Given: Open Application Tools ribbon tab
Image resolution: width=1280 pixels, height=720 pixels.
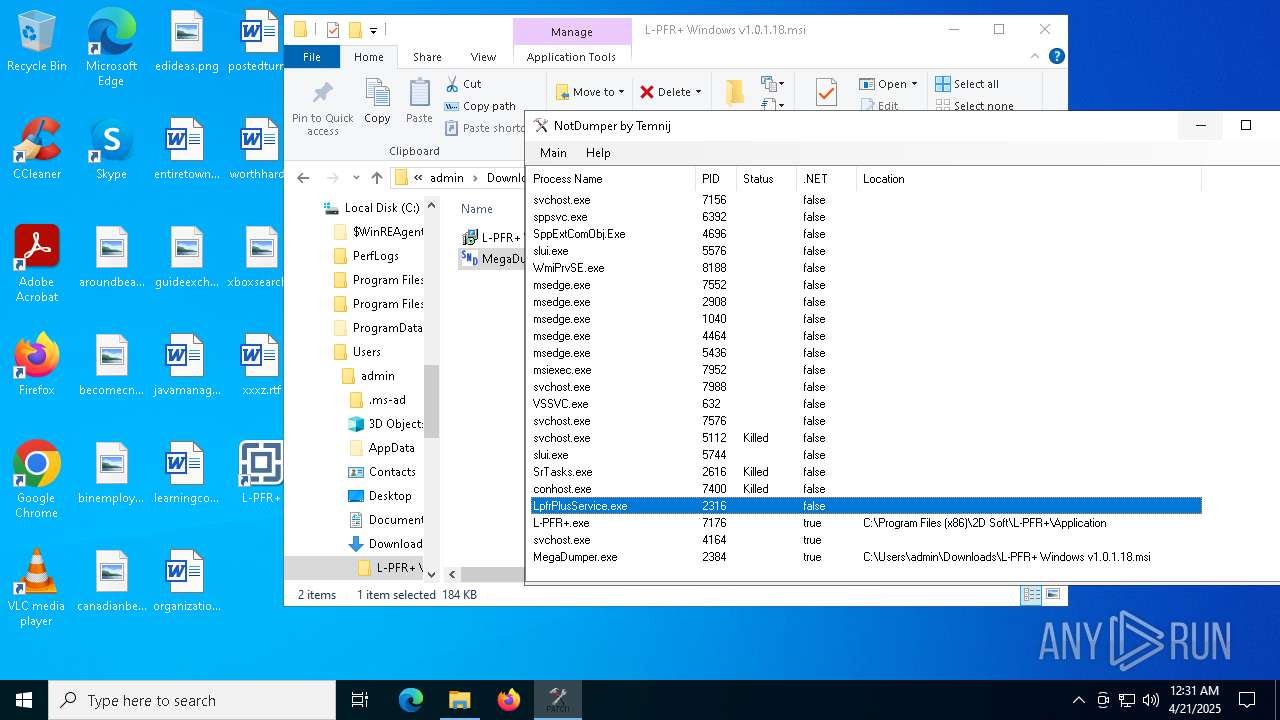Looking at the screenshot, I should [571, 57].
